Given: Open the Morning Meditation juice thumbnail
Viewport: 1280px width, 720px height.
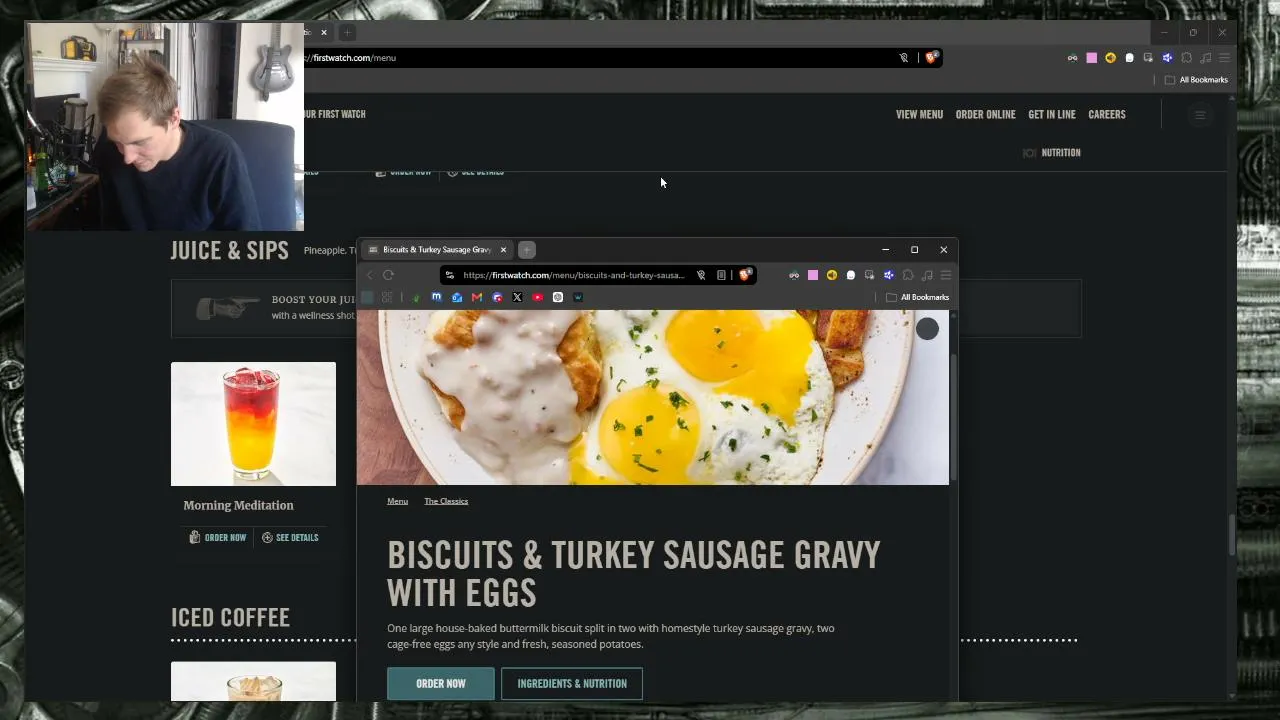Looking at the screenshot, I should point(253,424).
